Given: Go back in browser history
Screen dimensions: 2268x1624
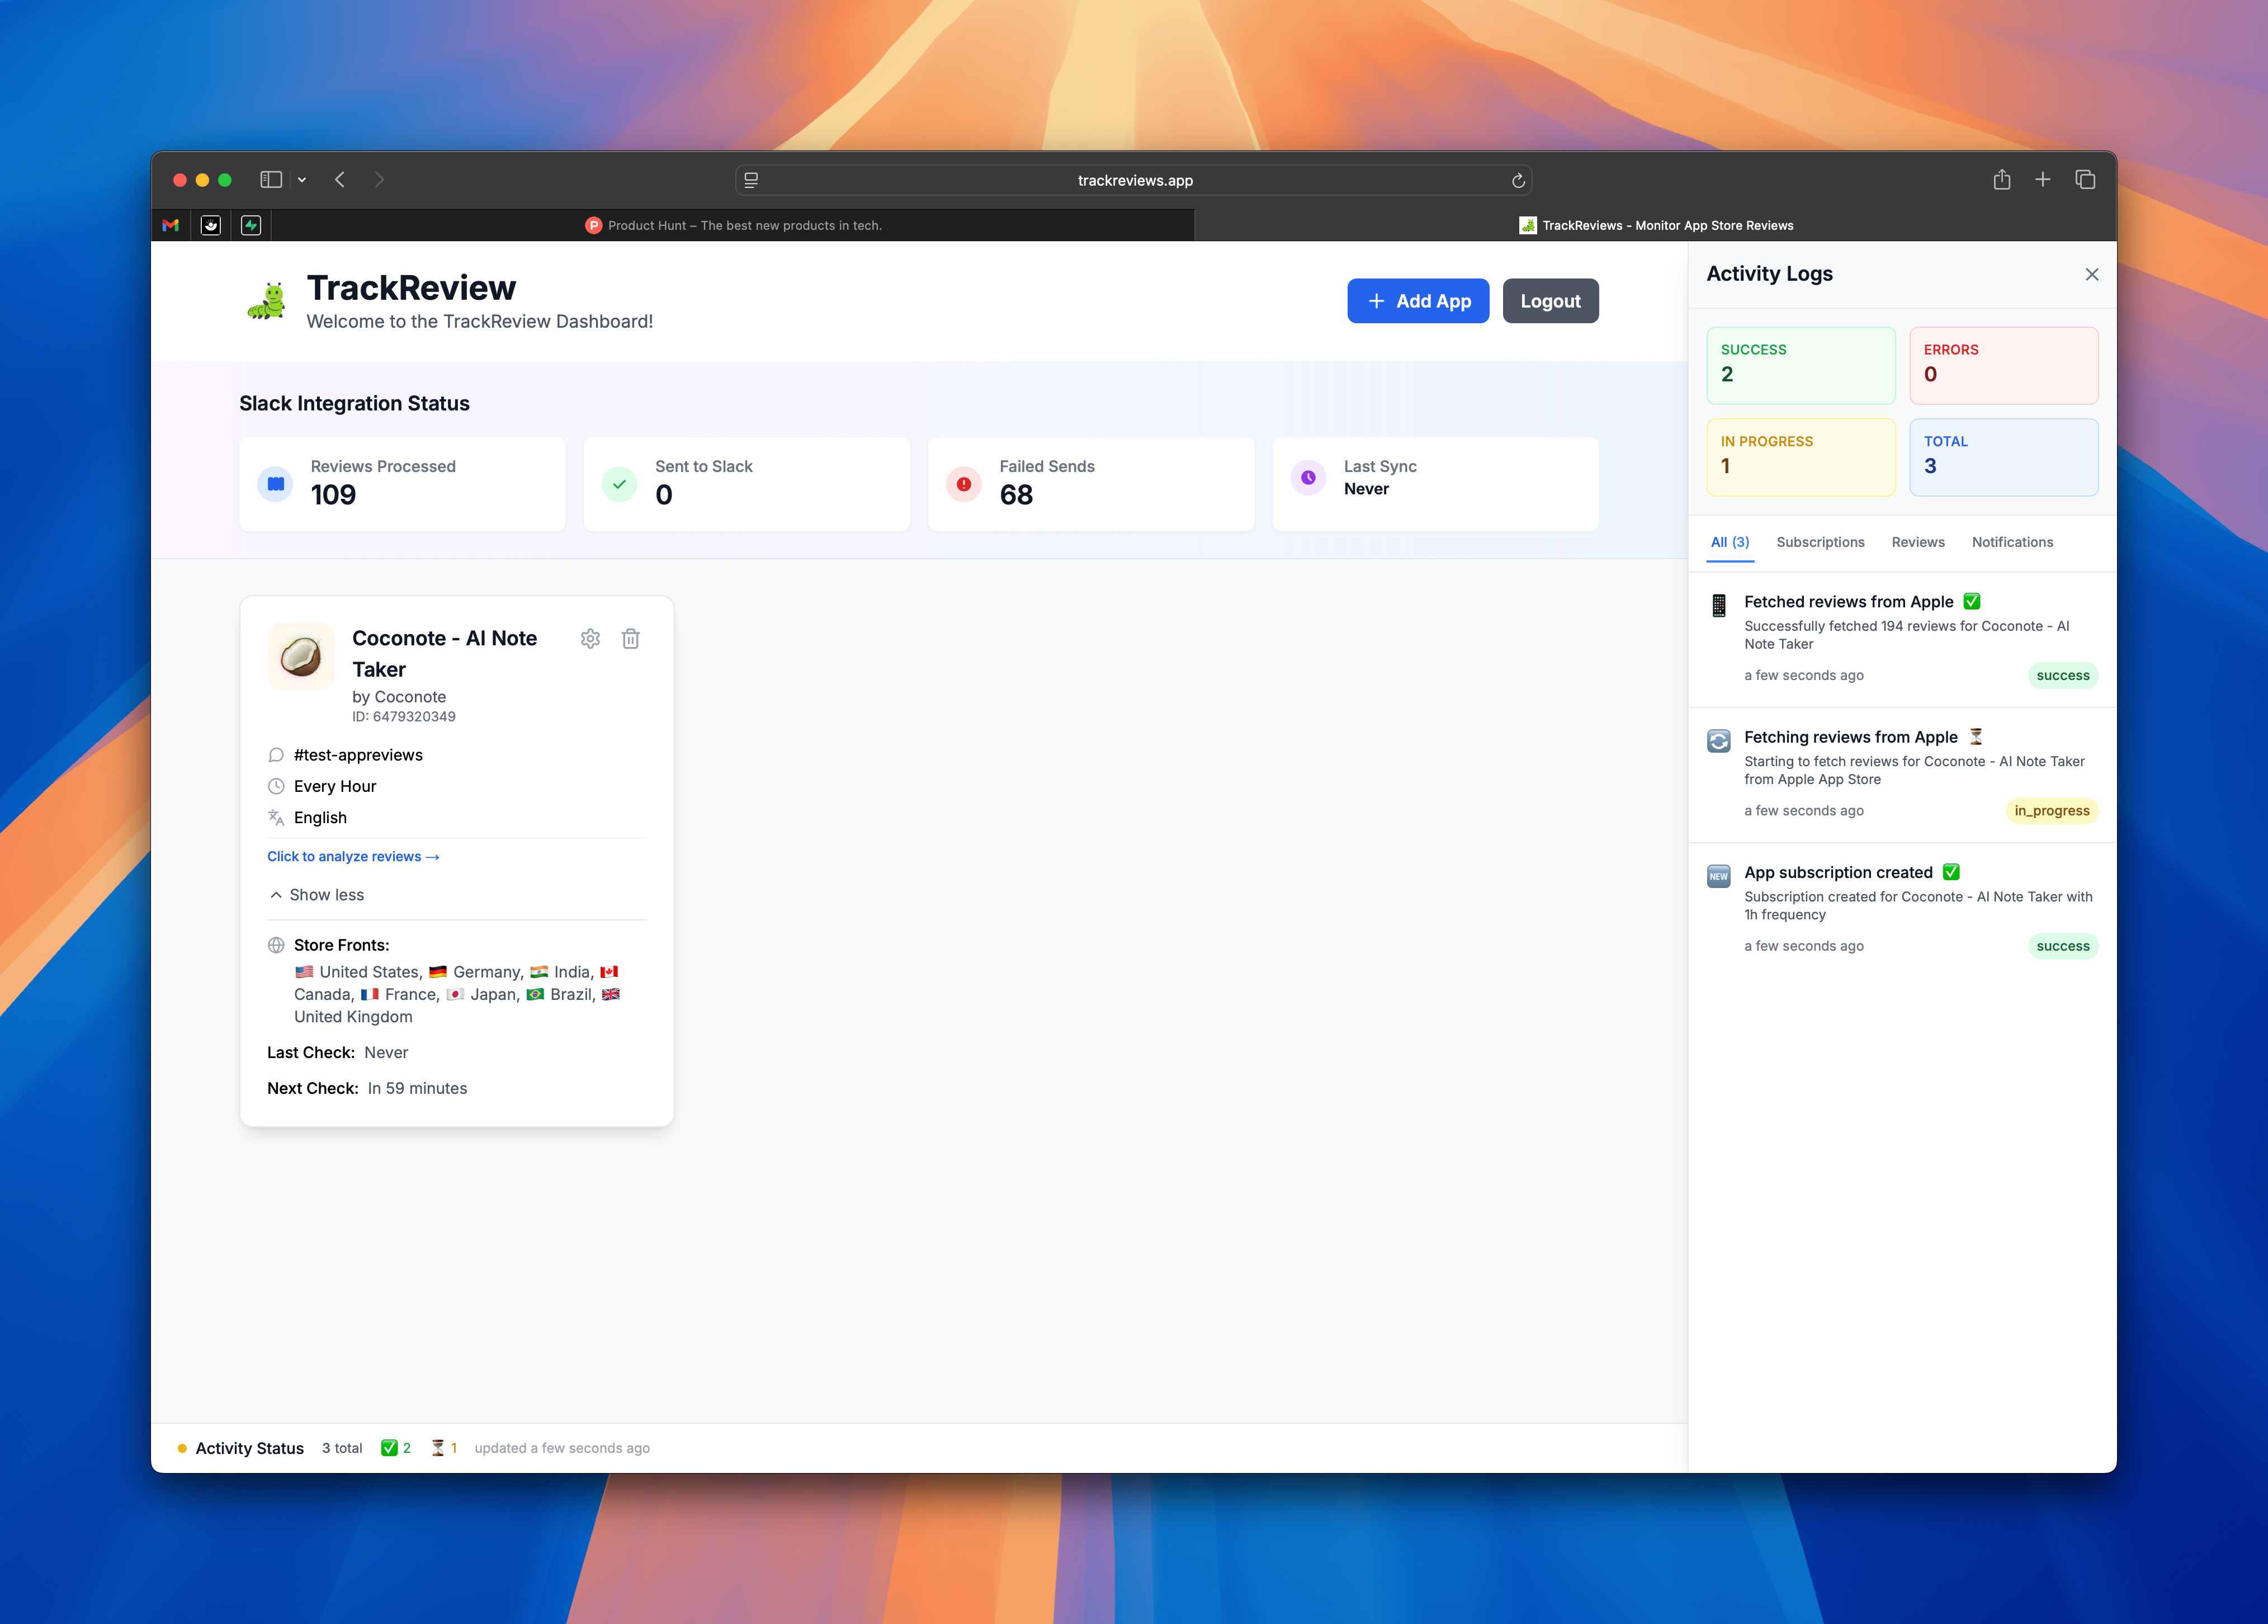Looking at the screenshot, I should pos(340,180).
